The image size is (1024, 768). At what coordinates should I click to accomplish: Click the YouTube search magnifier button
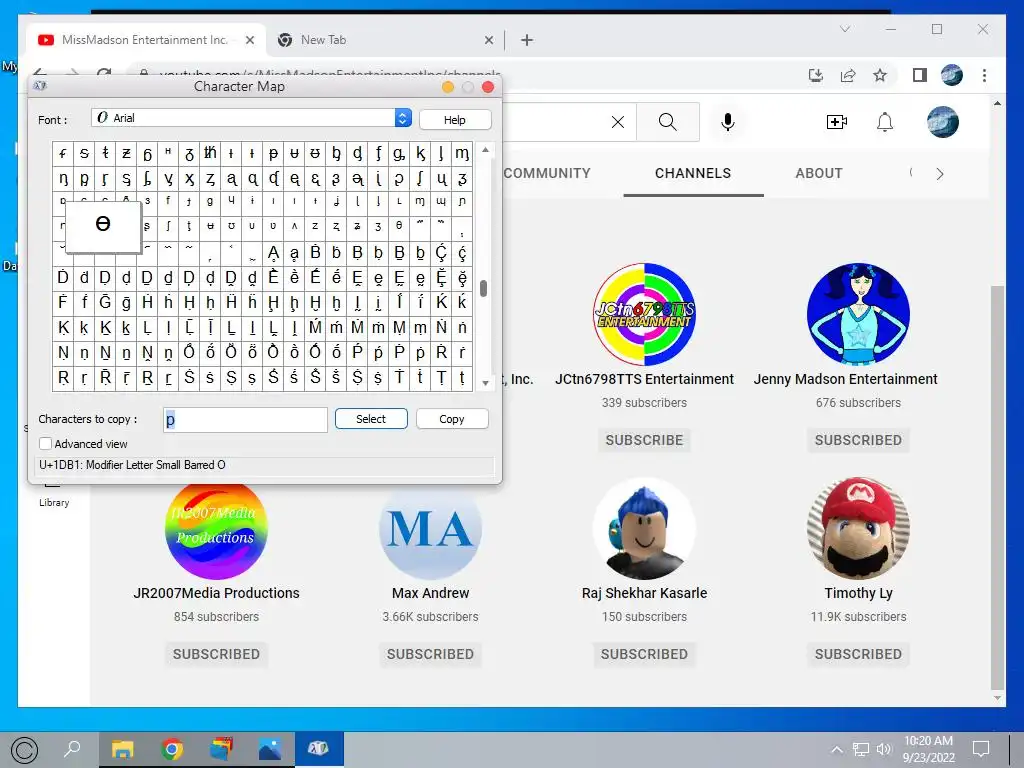coord(667,121)
